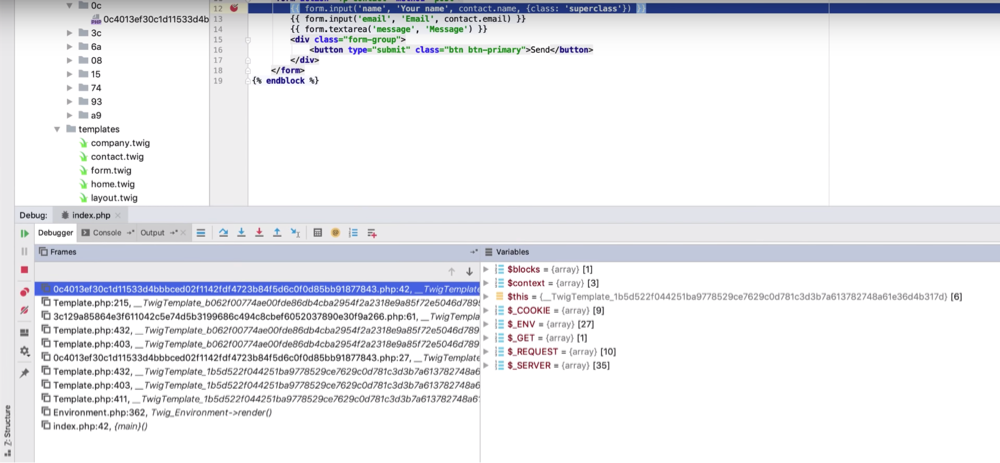
Task: Close the Output tab
Action: [x=184, y=233]
